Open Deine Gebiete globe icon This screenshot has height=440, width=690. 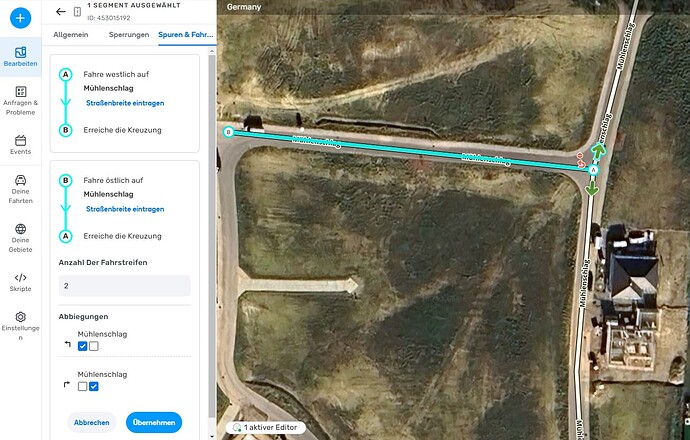coord(21,229)
